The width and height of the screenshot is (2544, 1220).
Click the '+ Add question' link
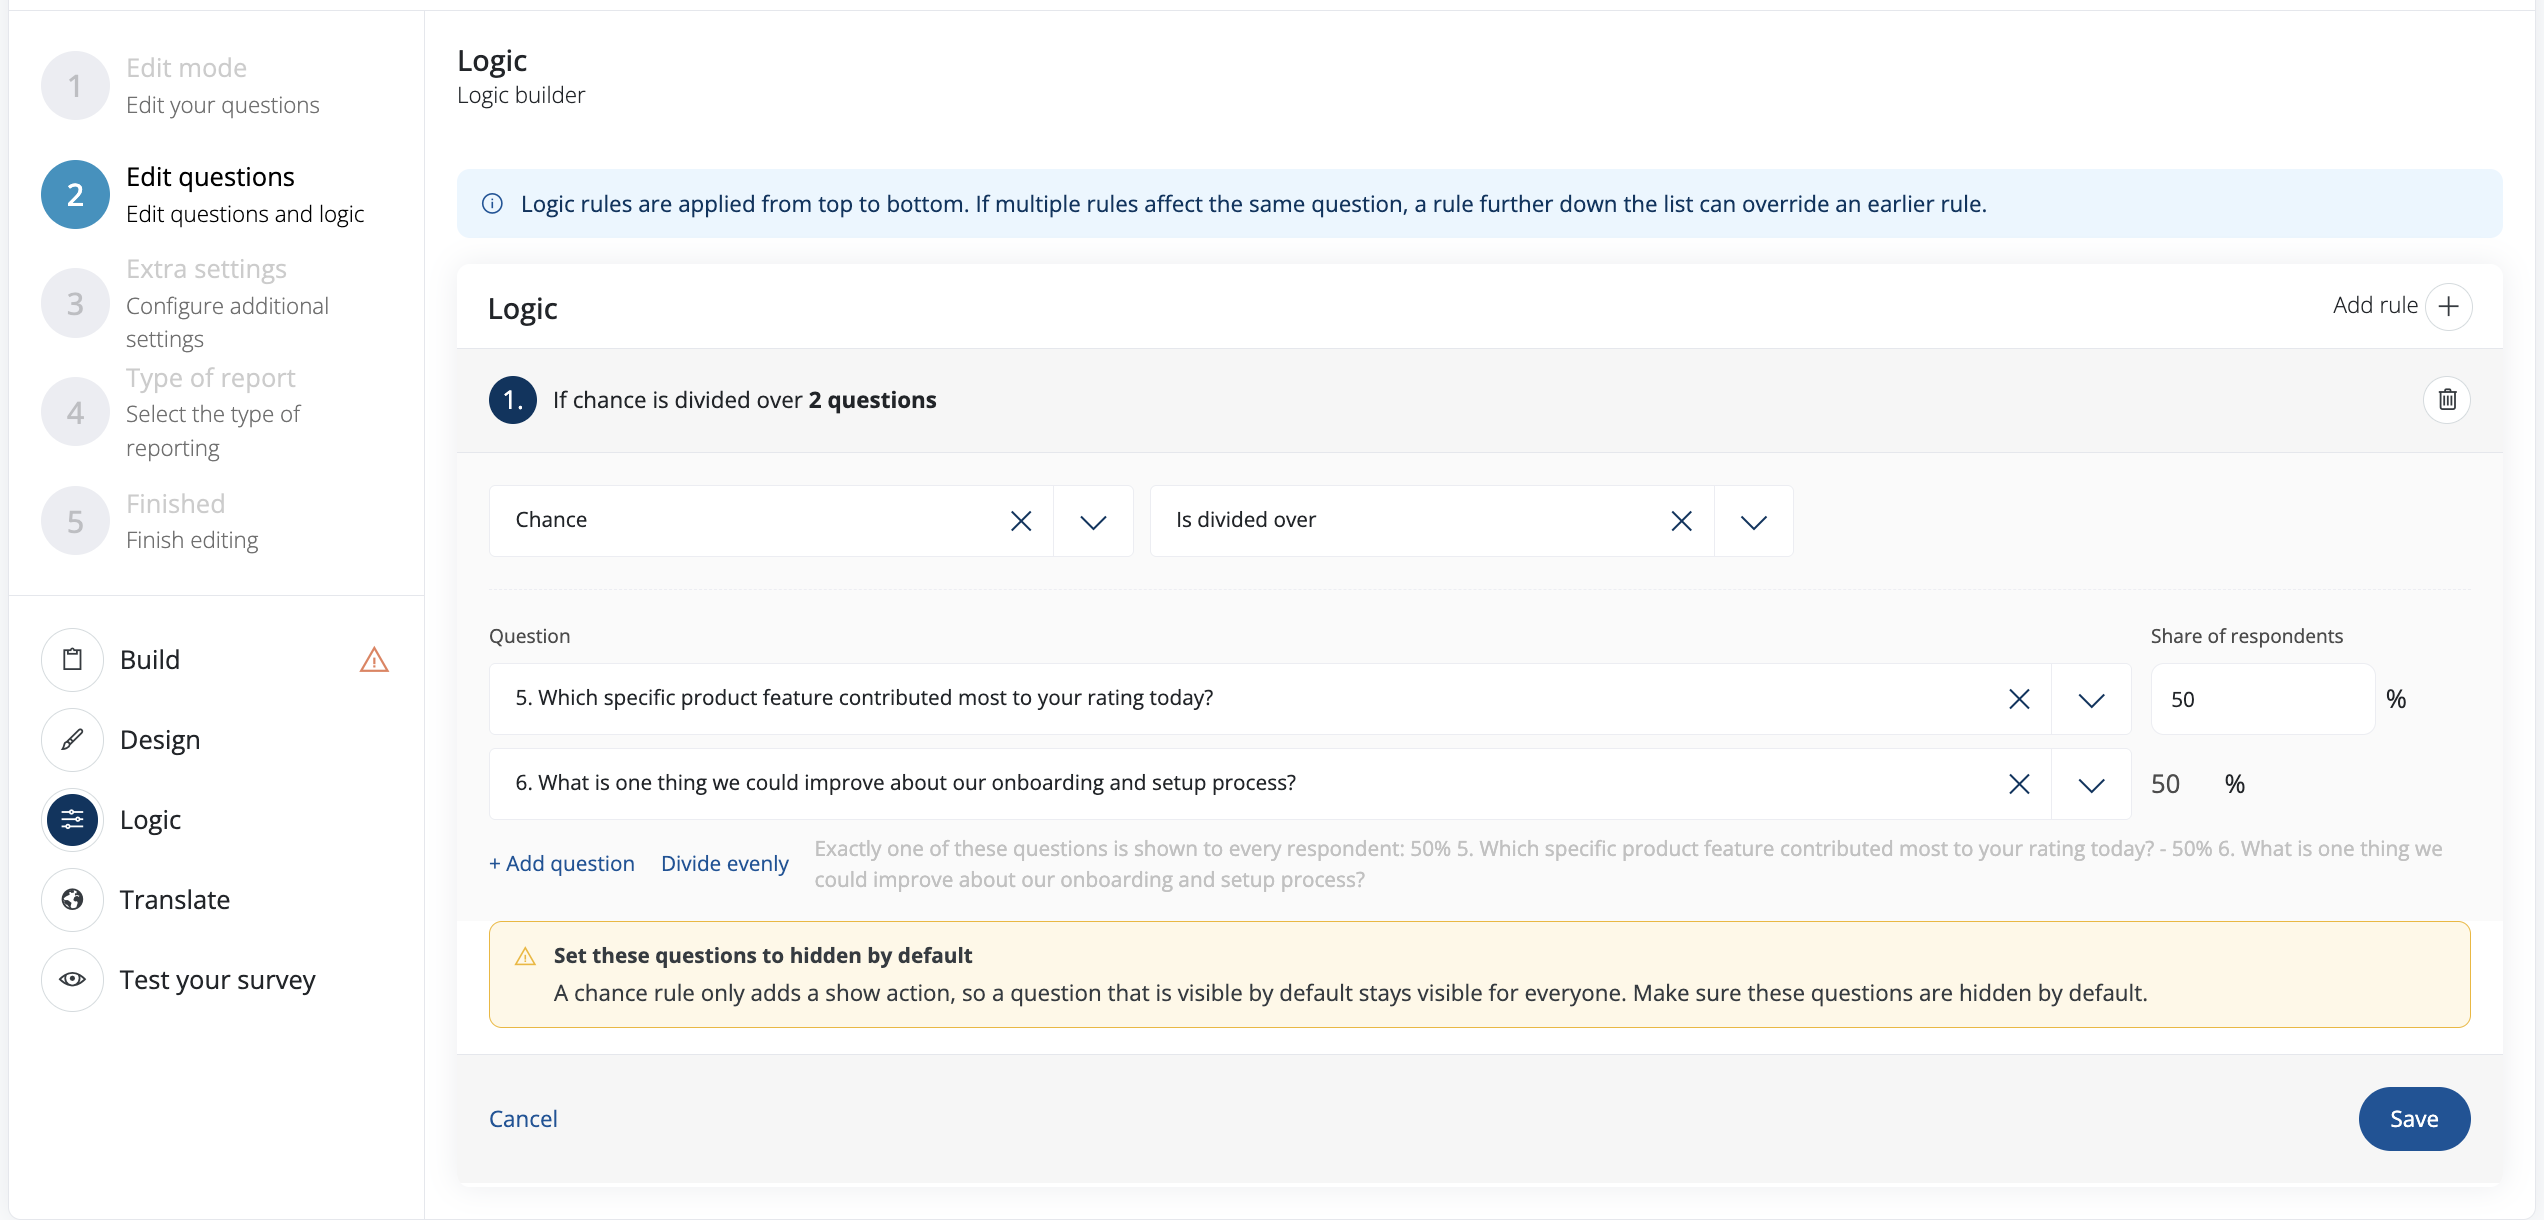(562, 864)
